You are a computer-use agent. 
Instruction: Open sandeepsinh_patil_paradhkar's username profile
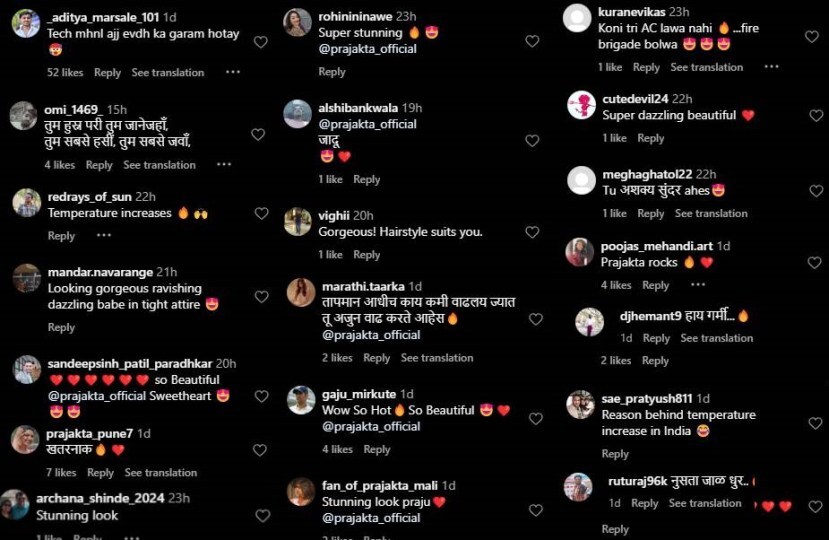[x=130, y=363]
